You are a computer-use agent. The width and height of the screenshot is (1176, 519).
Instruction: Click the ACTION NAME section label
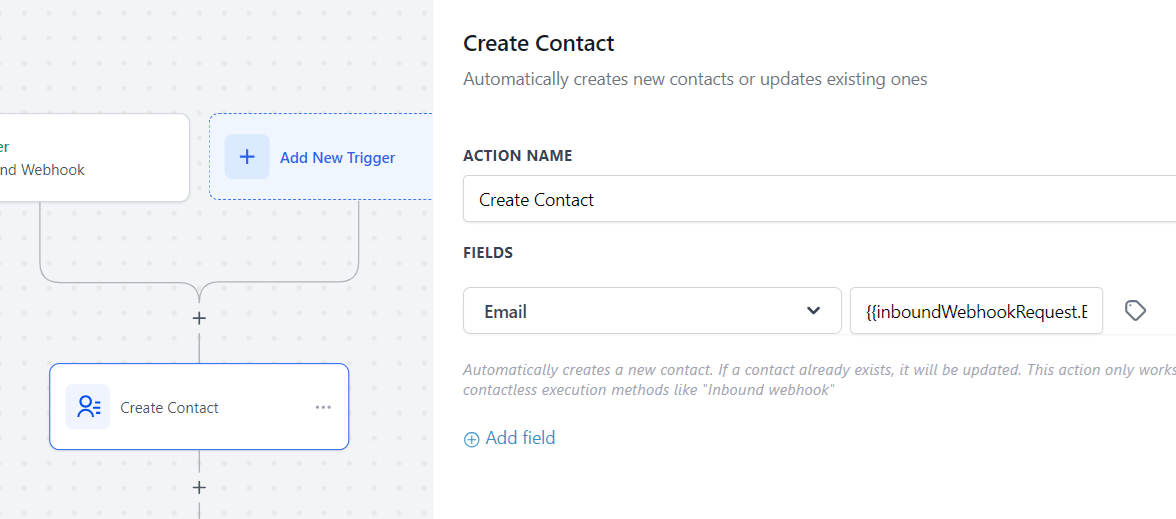pyautogui.click(x=518, y=156)
